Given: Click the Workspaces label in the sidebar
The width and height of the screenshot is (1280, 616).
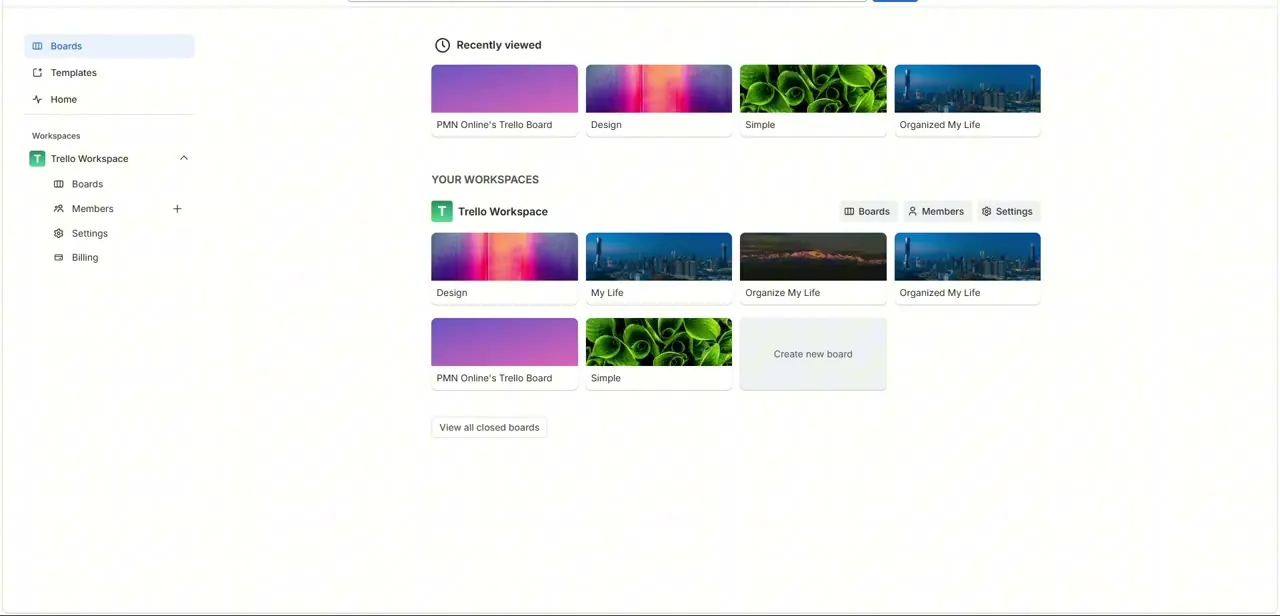Looking at the screenshot, I should [56, 136].
